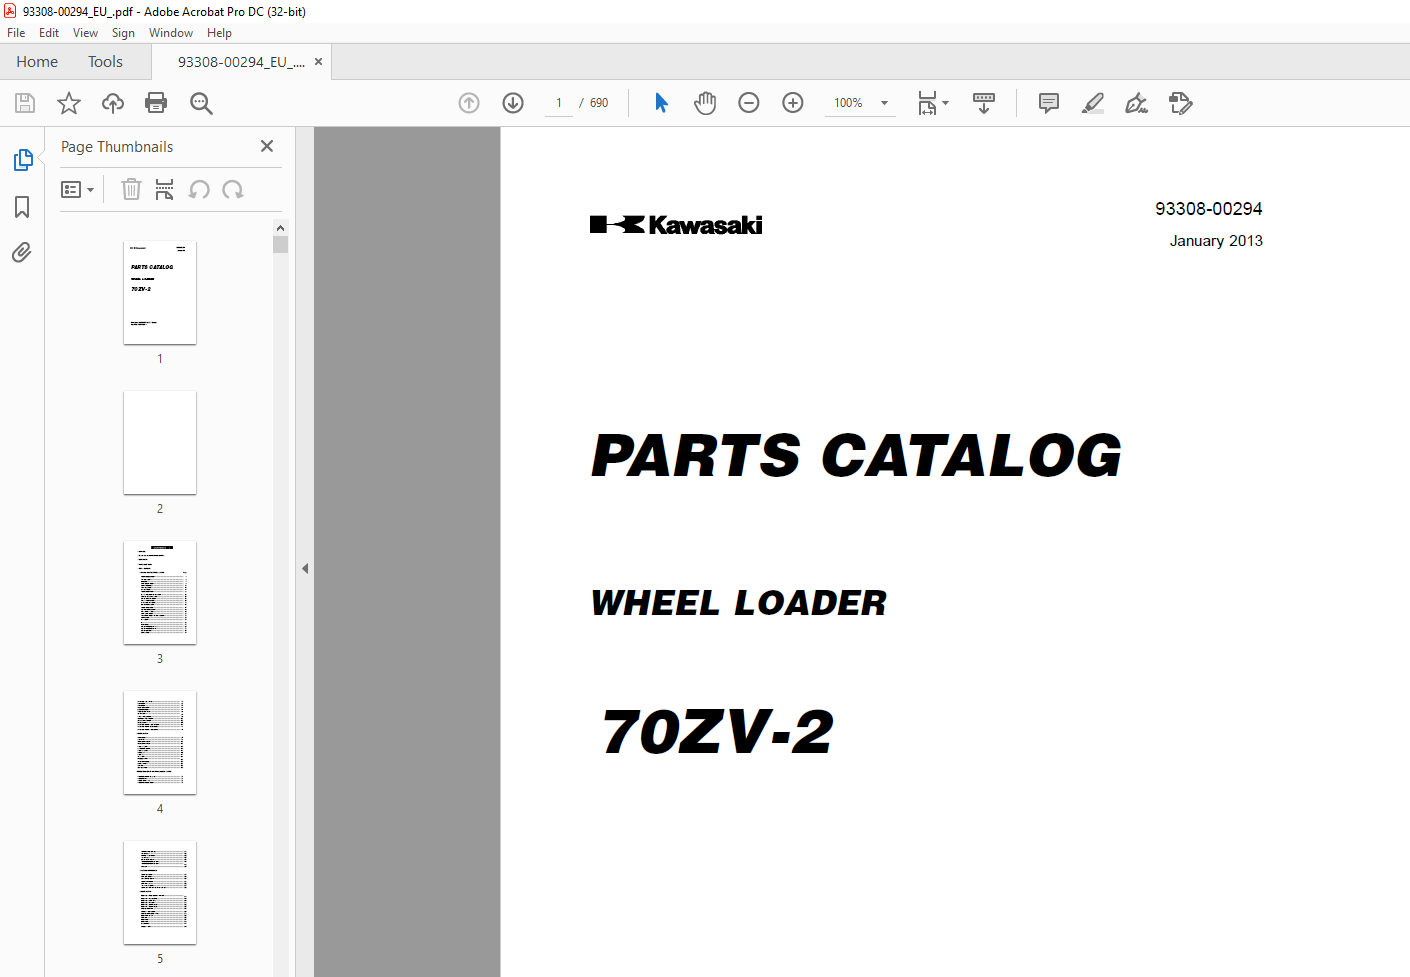Click the thumbnails panel scrollbar handle
Viewport: 1410px width, 977px height.
point(280,245)
